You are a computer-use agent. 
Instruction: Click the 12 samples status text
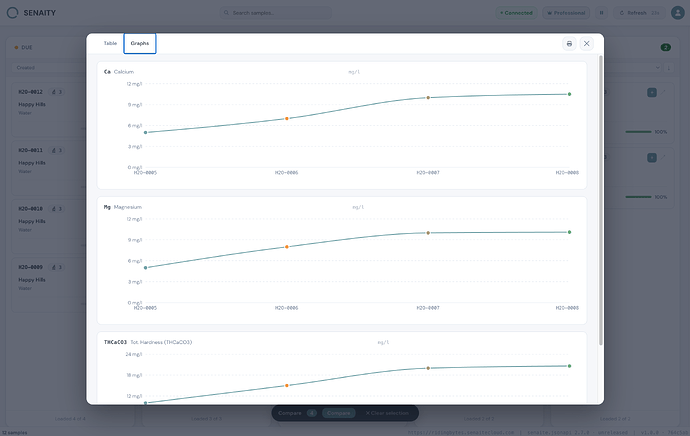coord(15,433)
